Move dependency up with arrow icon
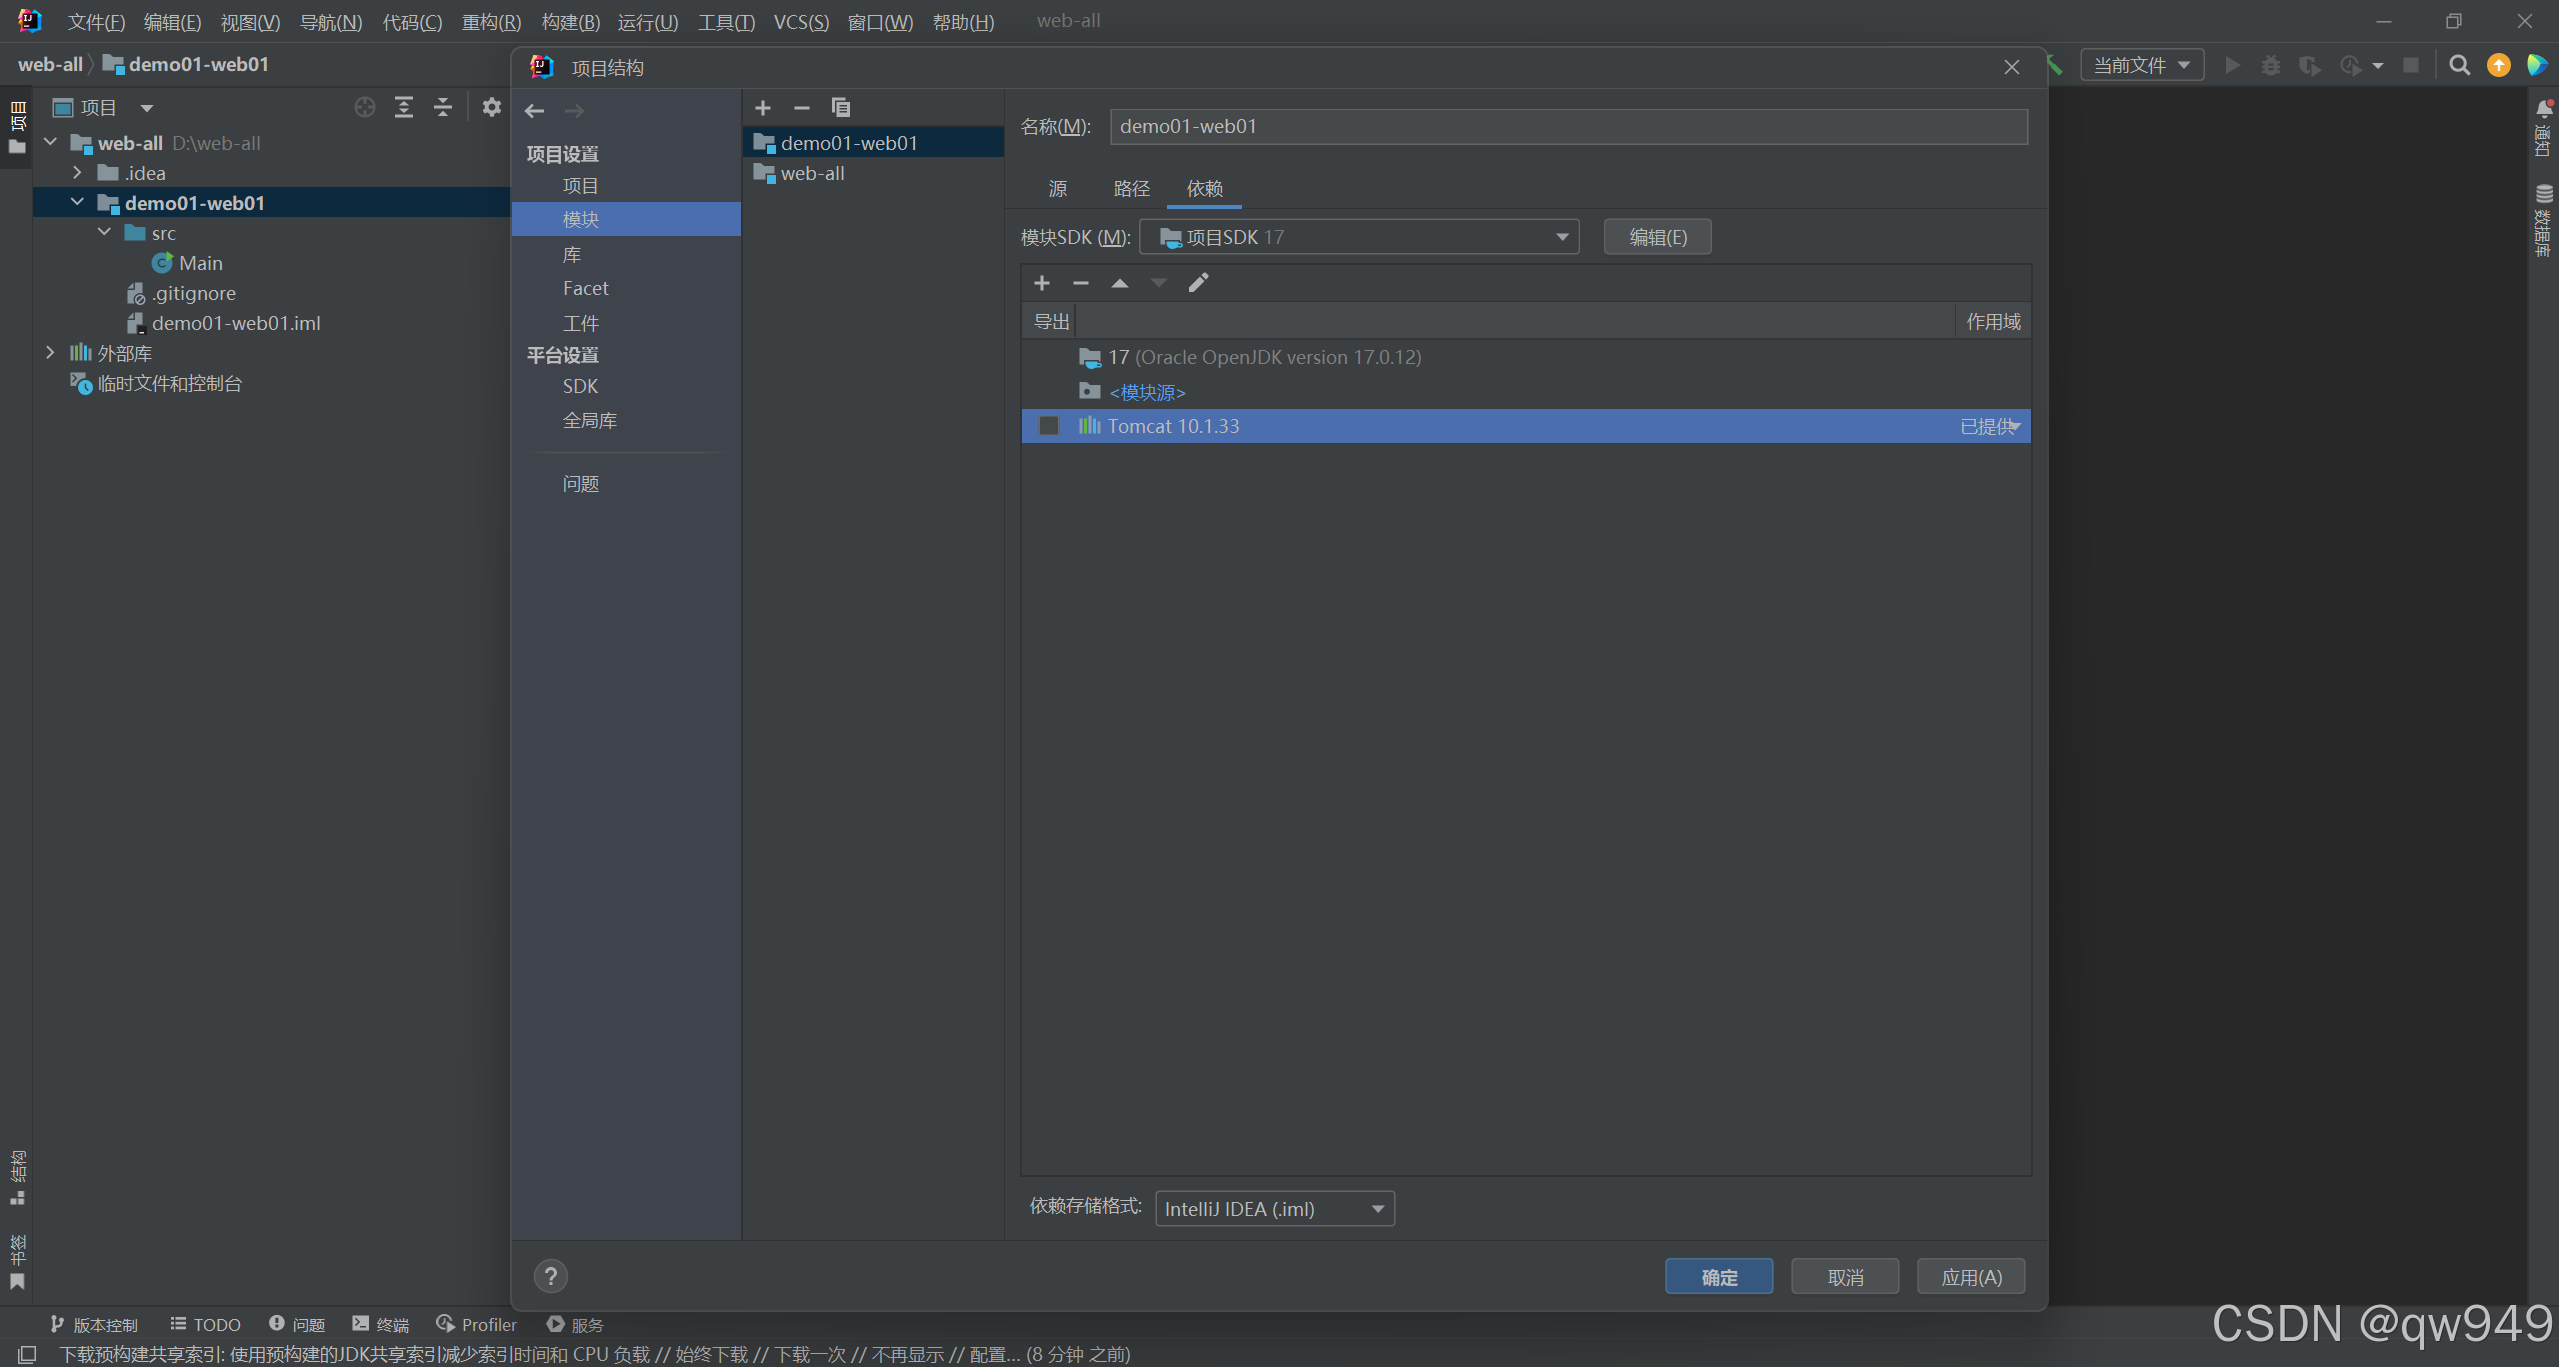 coord(1120,283)
